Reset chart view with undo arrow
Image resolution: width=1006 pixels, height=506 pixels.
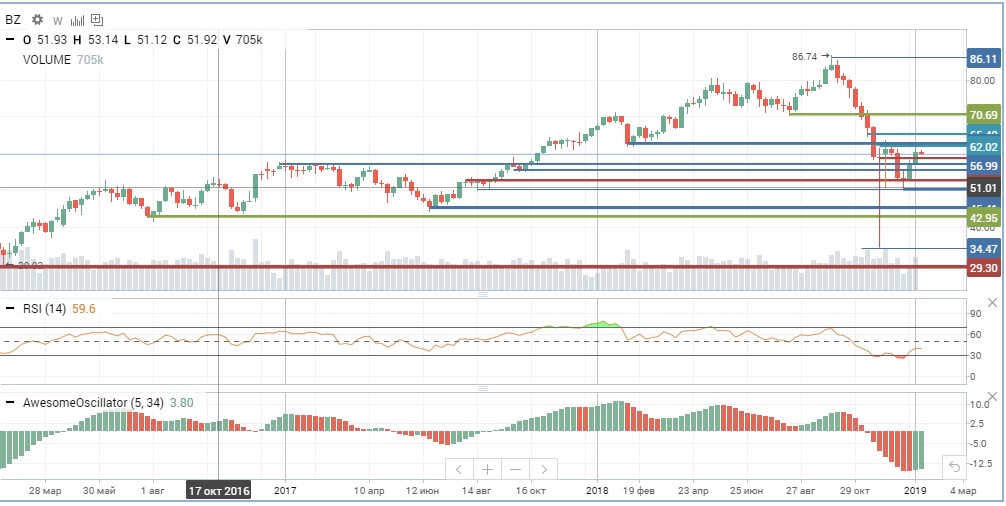point(954,466)
